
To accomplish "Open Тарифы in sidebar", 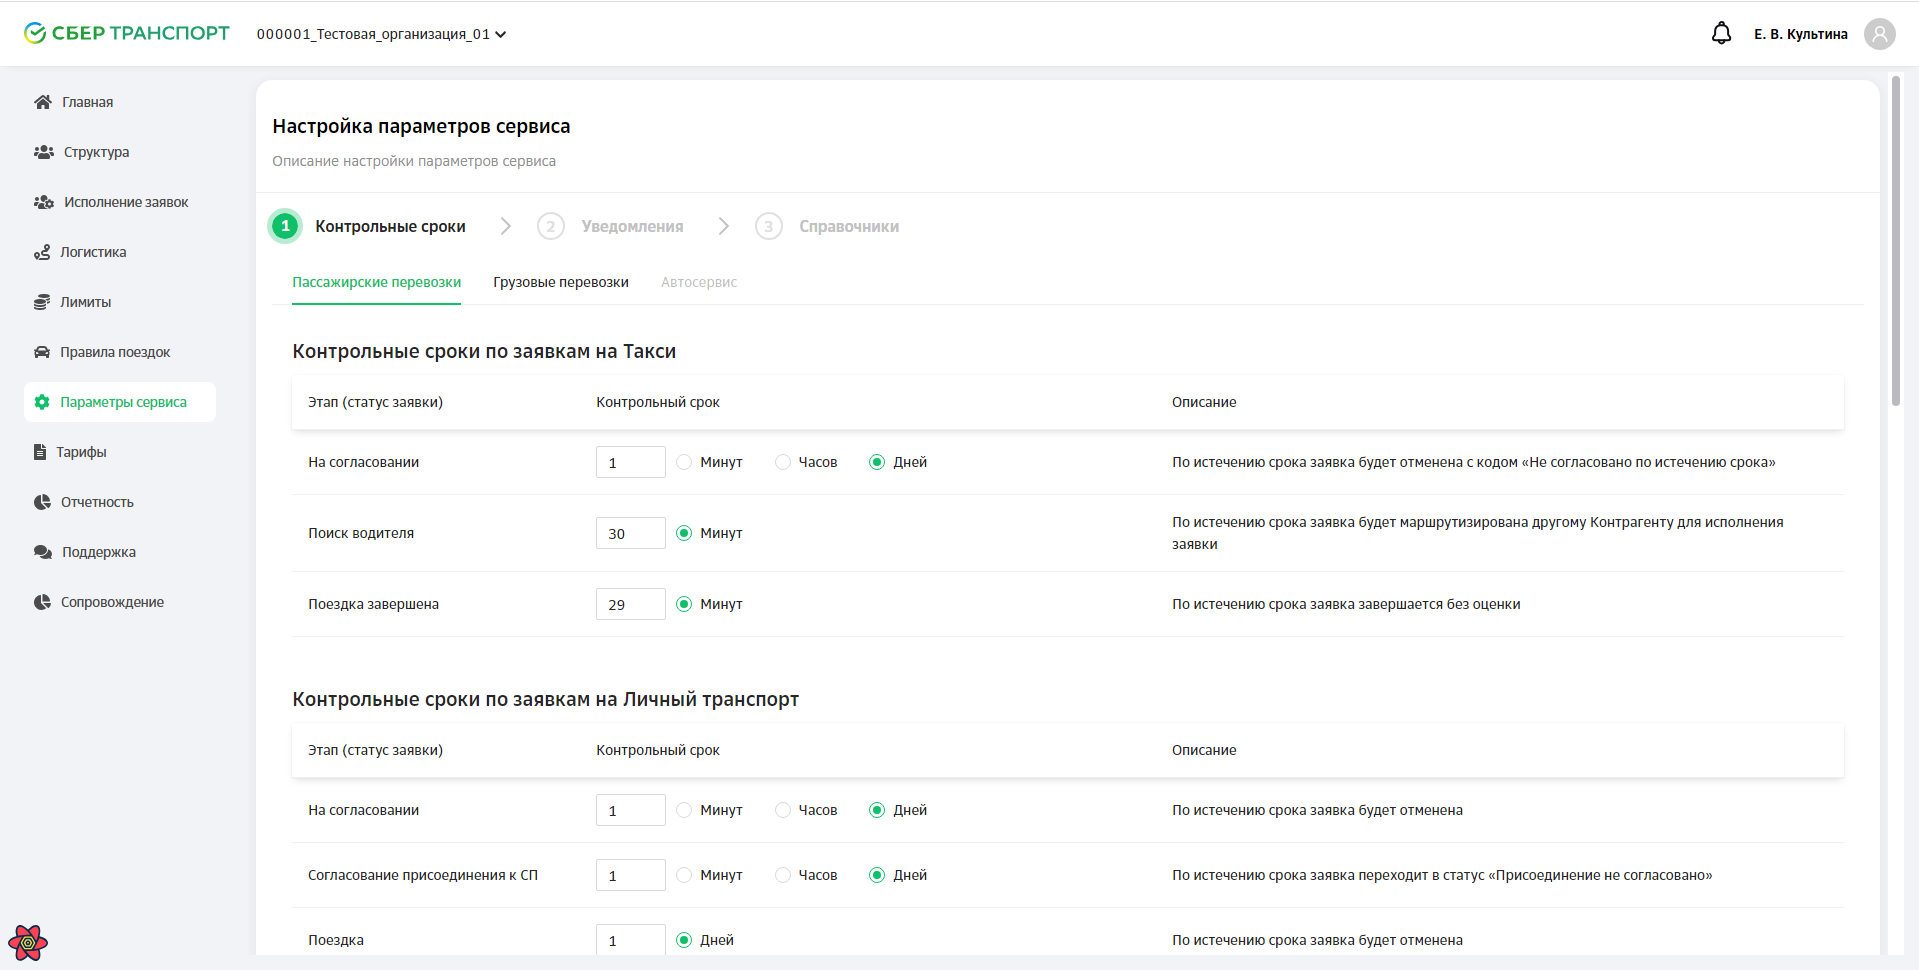I will coord(81,452).
